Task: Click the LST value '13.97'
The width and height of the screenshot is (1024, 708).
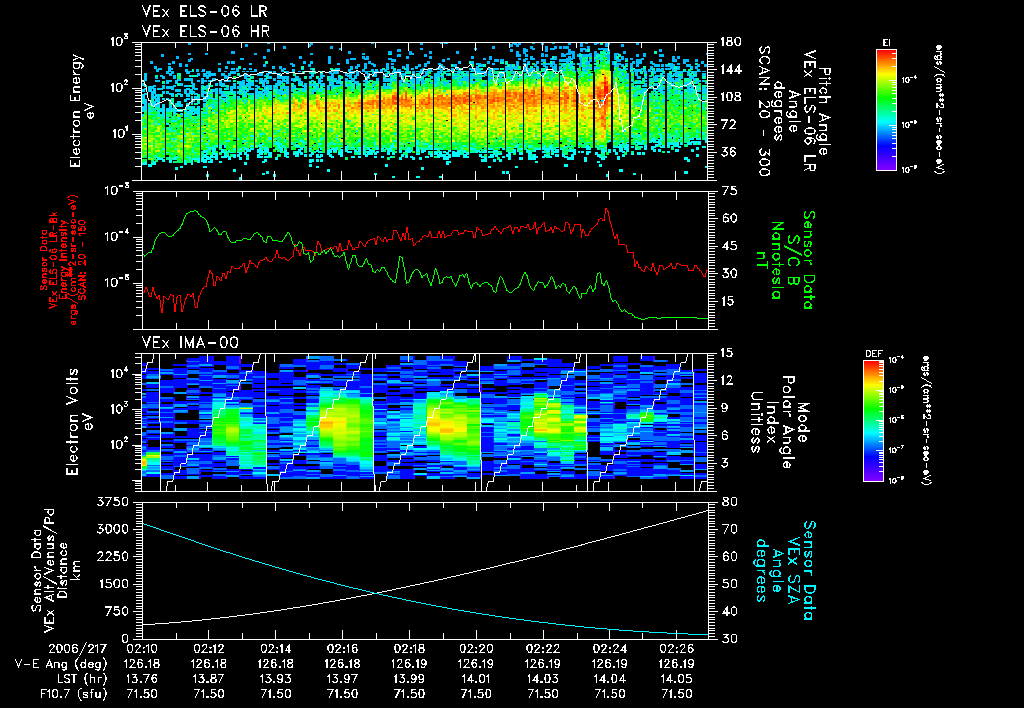Action: click(x=342, y=679)
